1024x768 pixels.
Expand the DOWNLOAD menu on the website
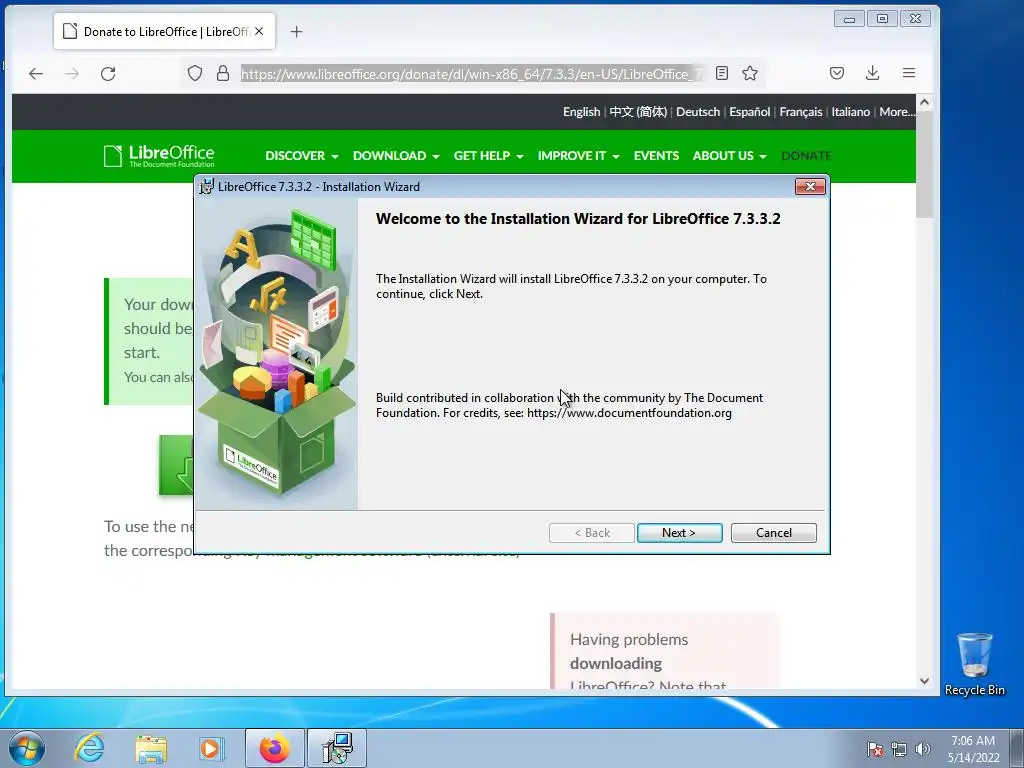(396, 155)
